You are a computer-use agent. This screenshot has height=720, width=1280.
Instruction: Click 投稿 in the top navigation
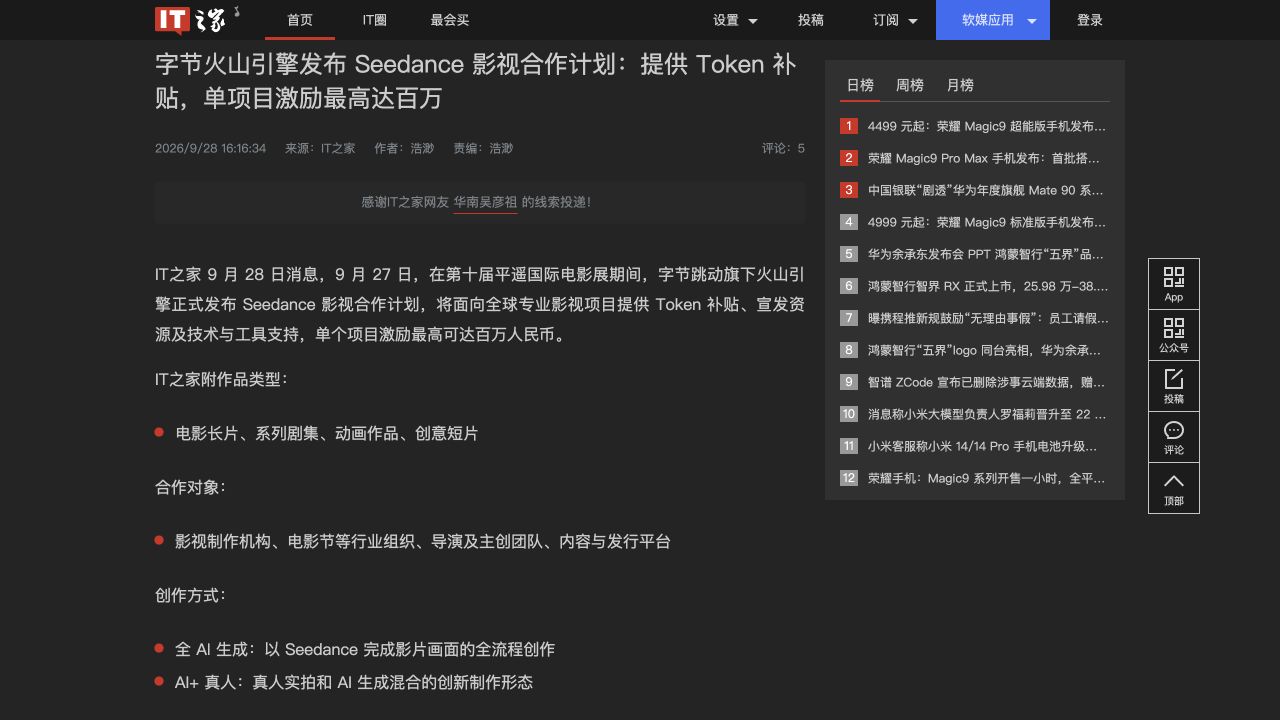811,20
